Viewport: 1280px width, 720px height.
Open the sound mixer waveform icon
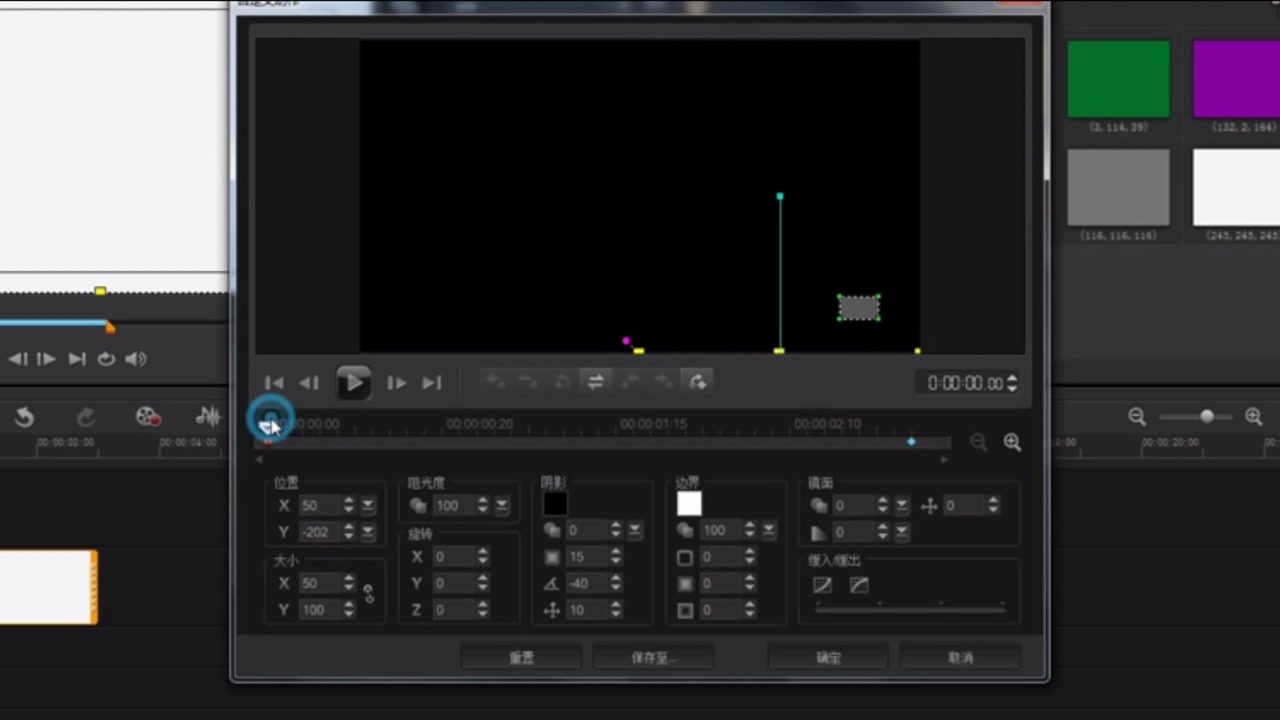coord(207,417)
